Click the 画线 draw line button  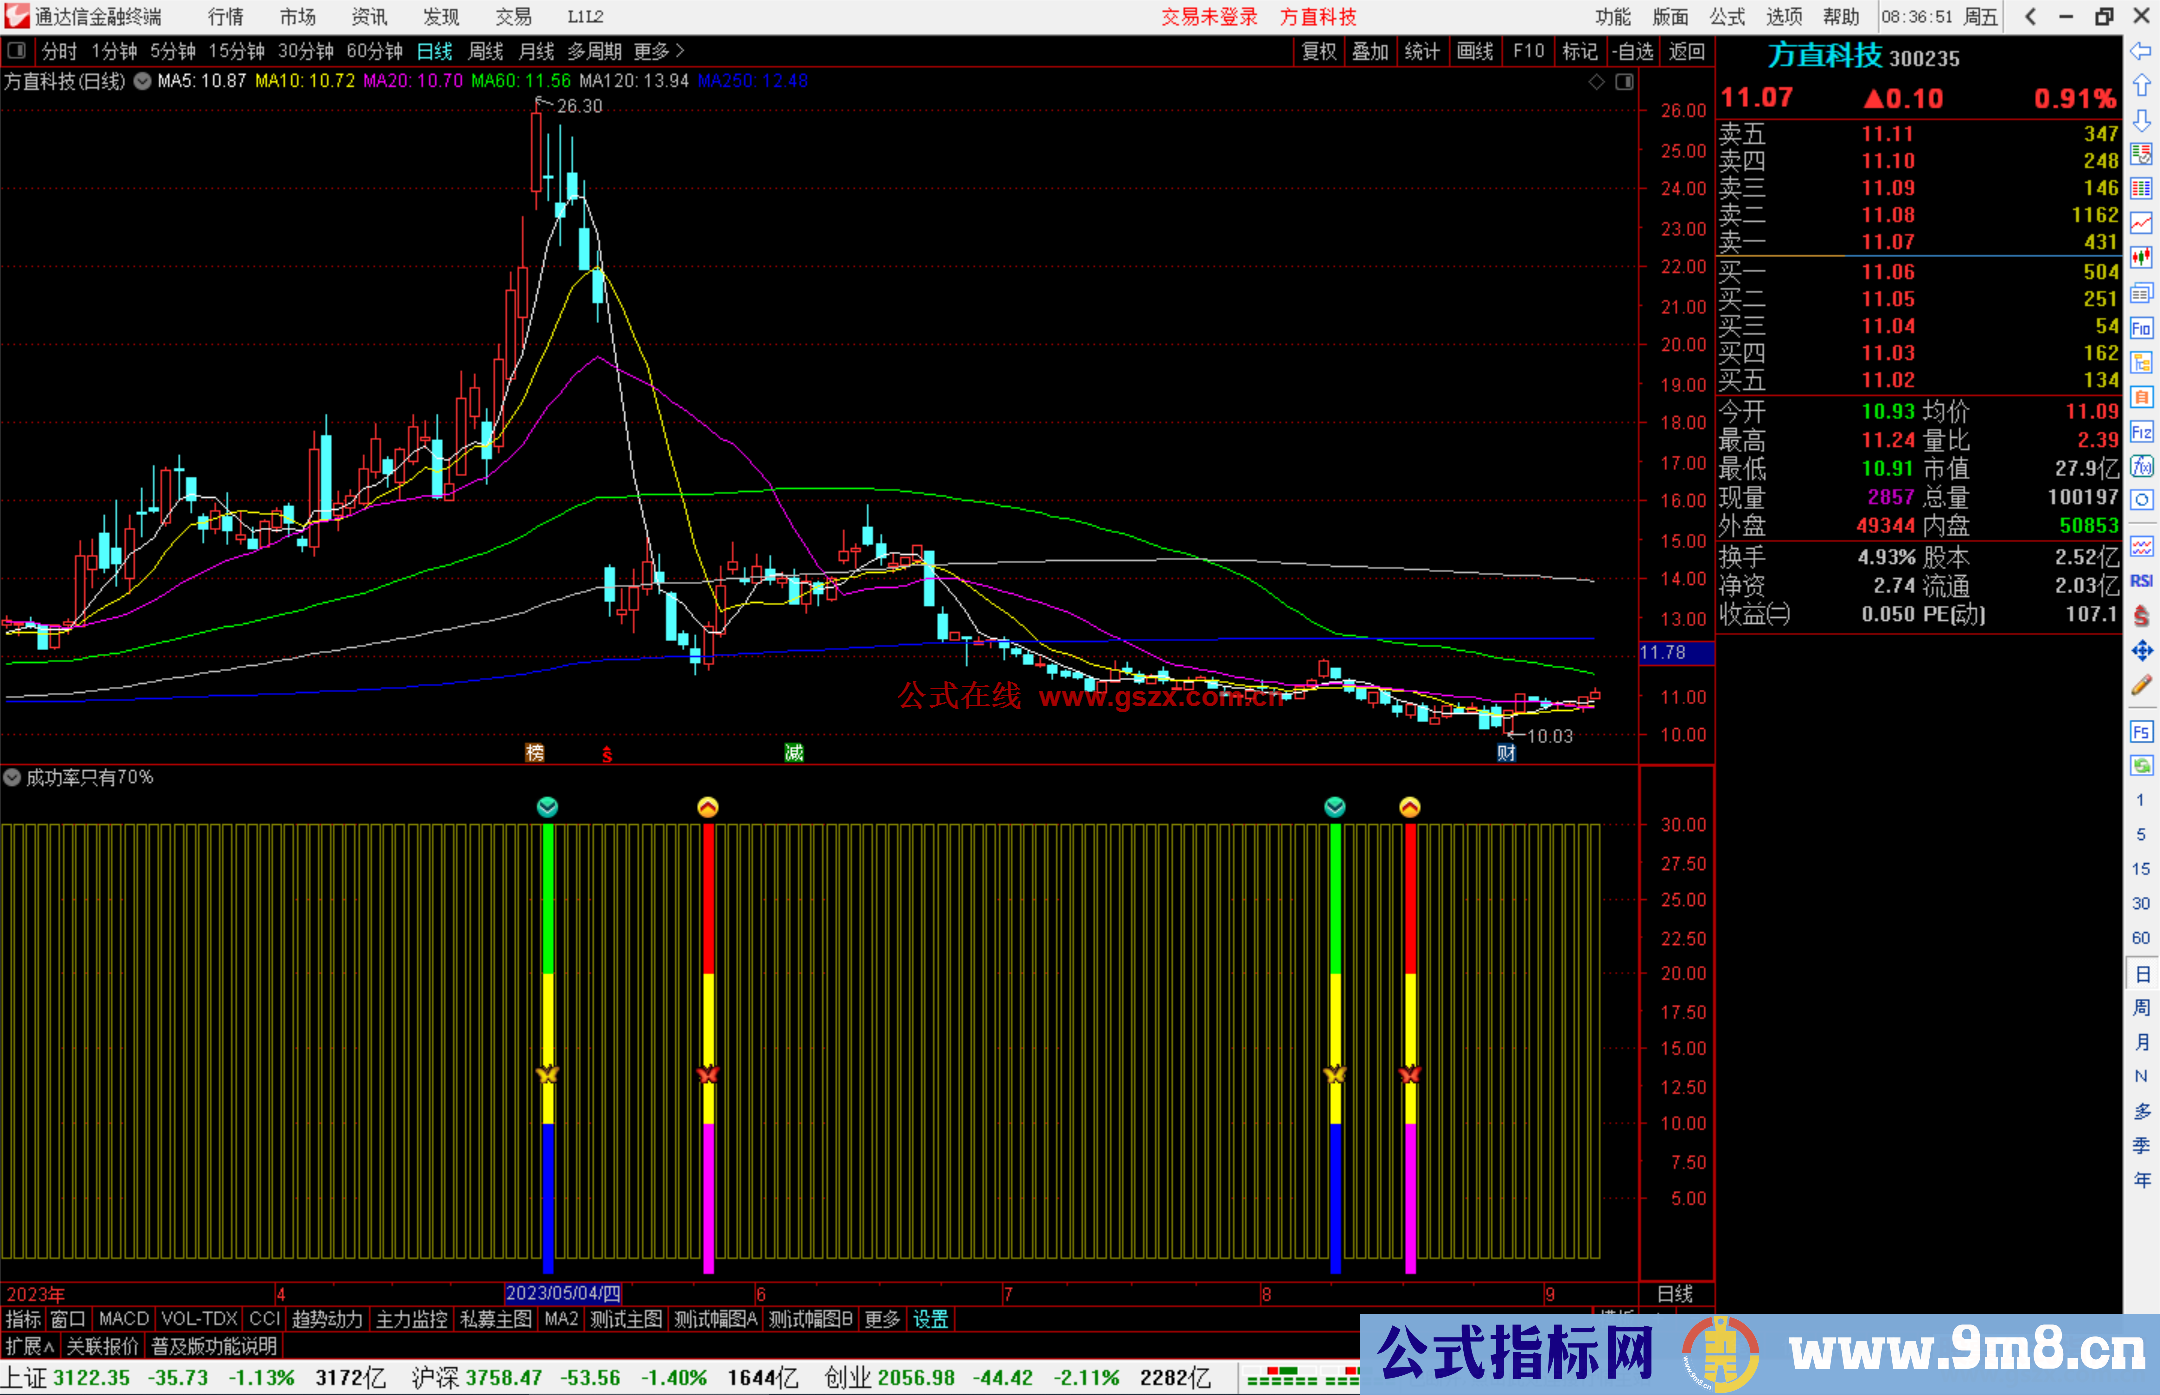tap(1475, 51)
